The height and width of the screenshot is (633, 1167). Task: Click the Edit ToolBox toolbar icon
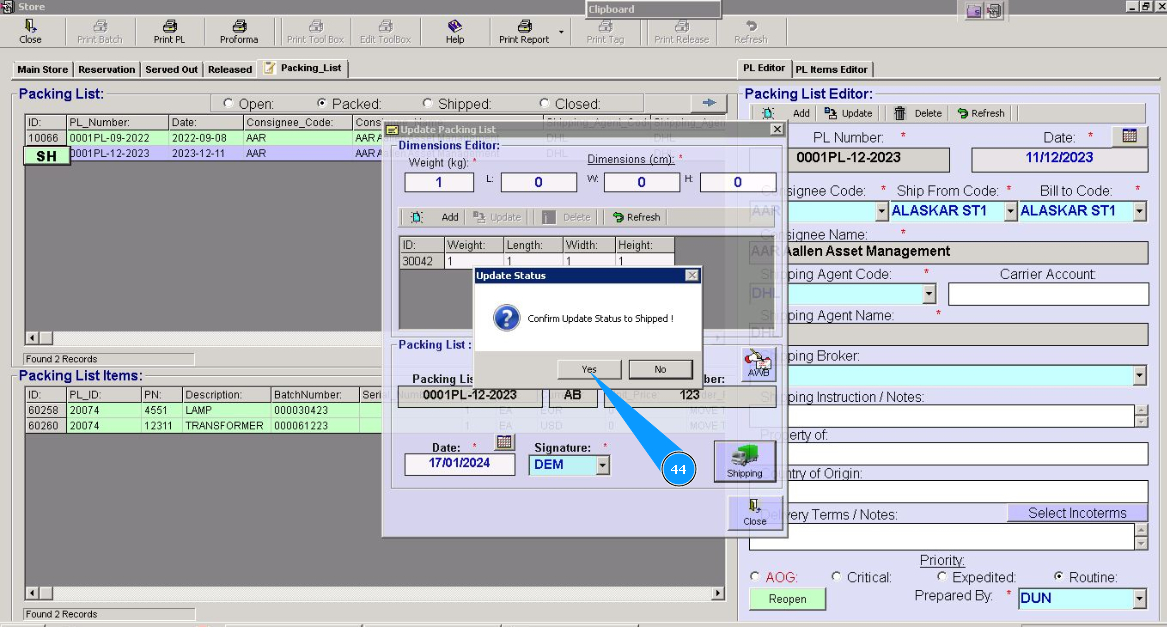click(386, 32)
